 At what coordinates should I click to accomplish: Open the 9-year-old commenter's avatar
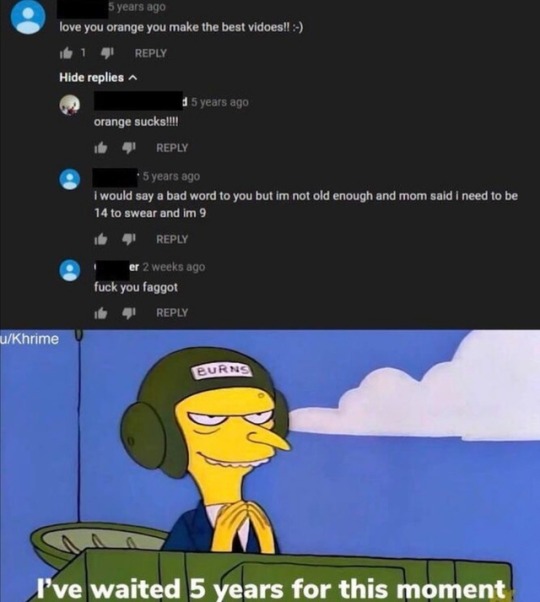[x=69, y=179]
